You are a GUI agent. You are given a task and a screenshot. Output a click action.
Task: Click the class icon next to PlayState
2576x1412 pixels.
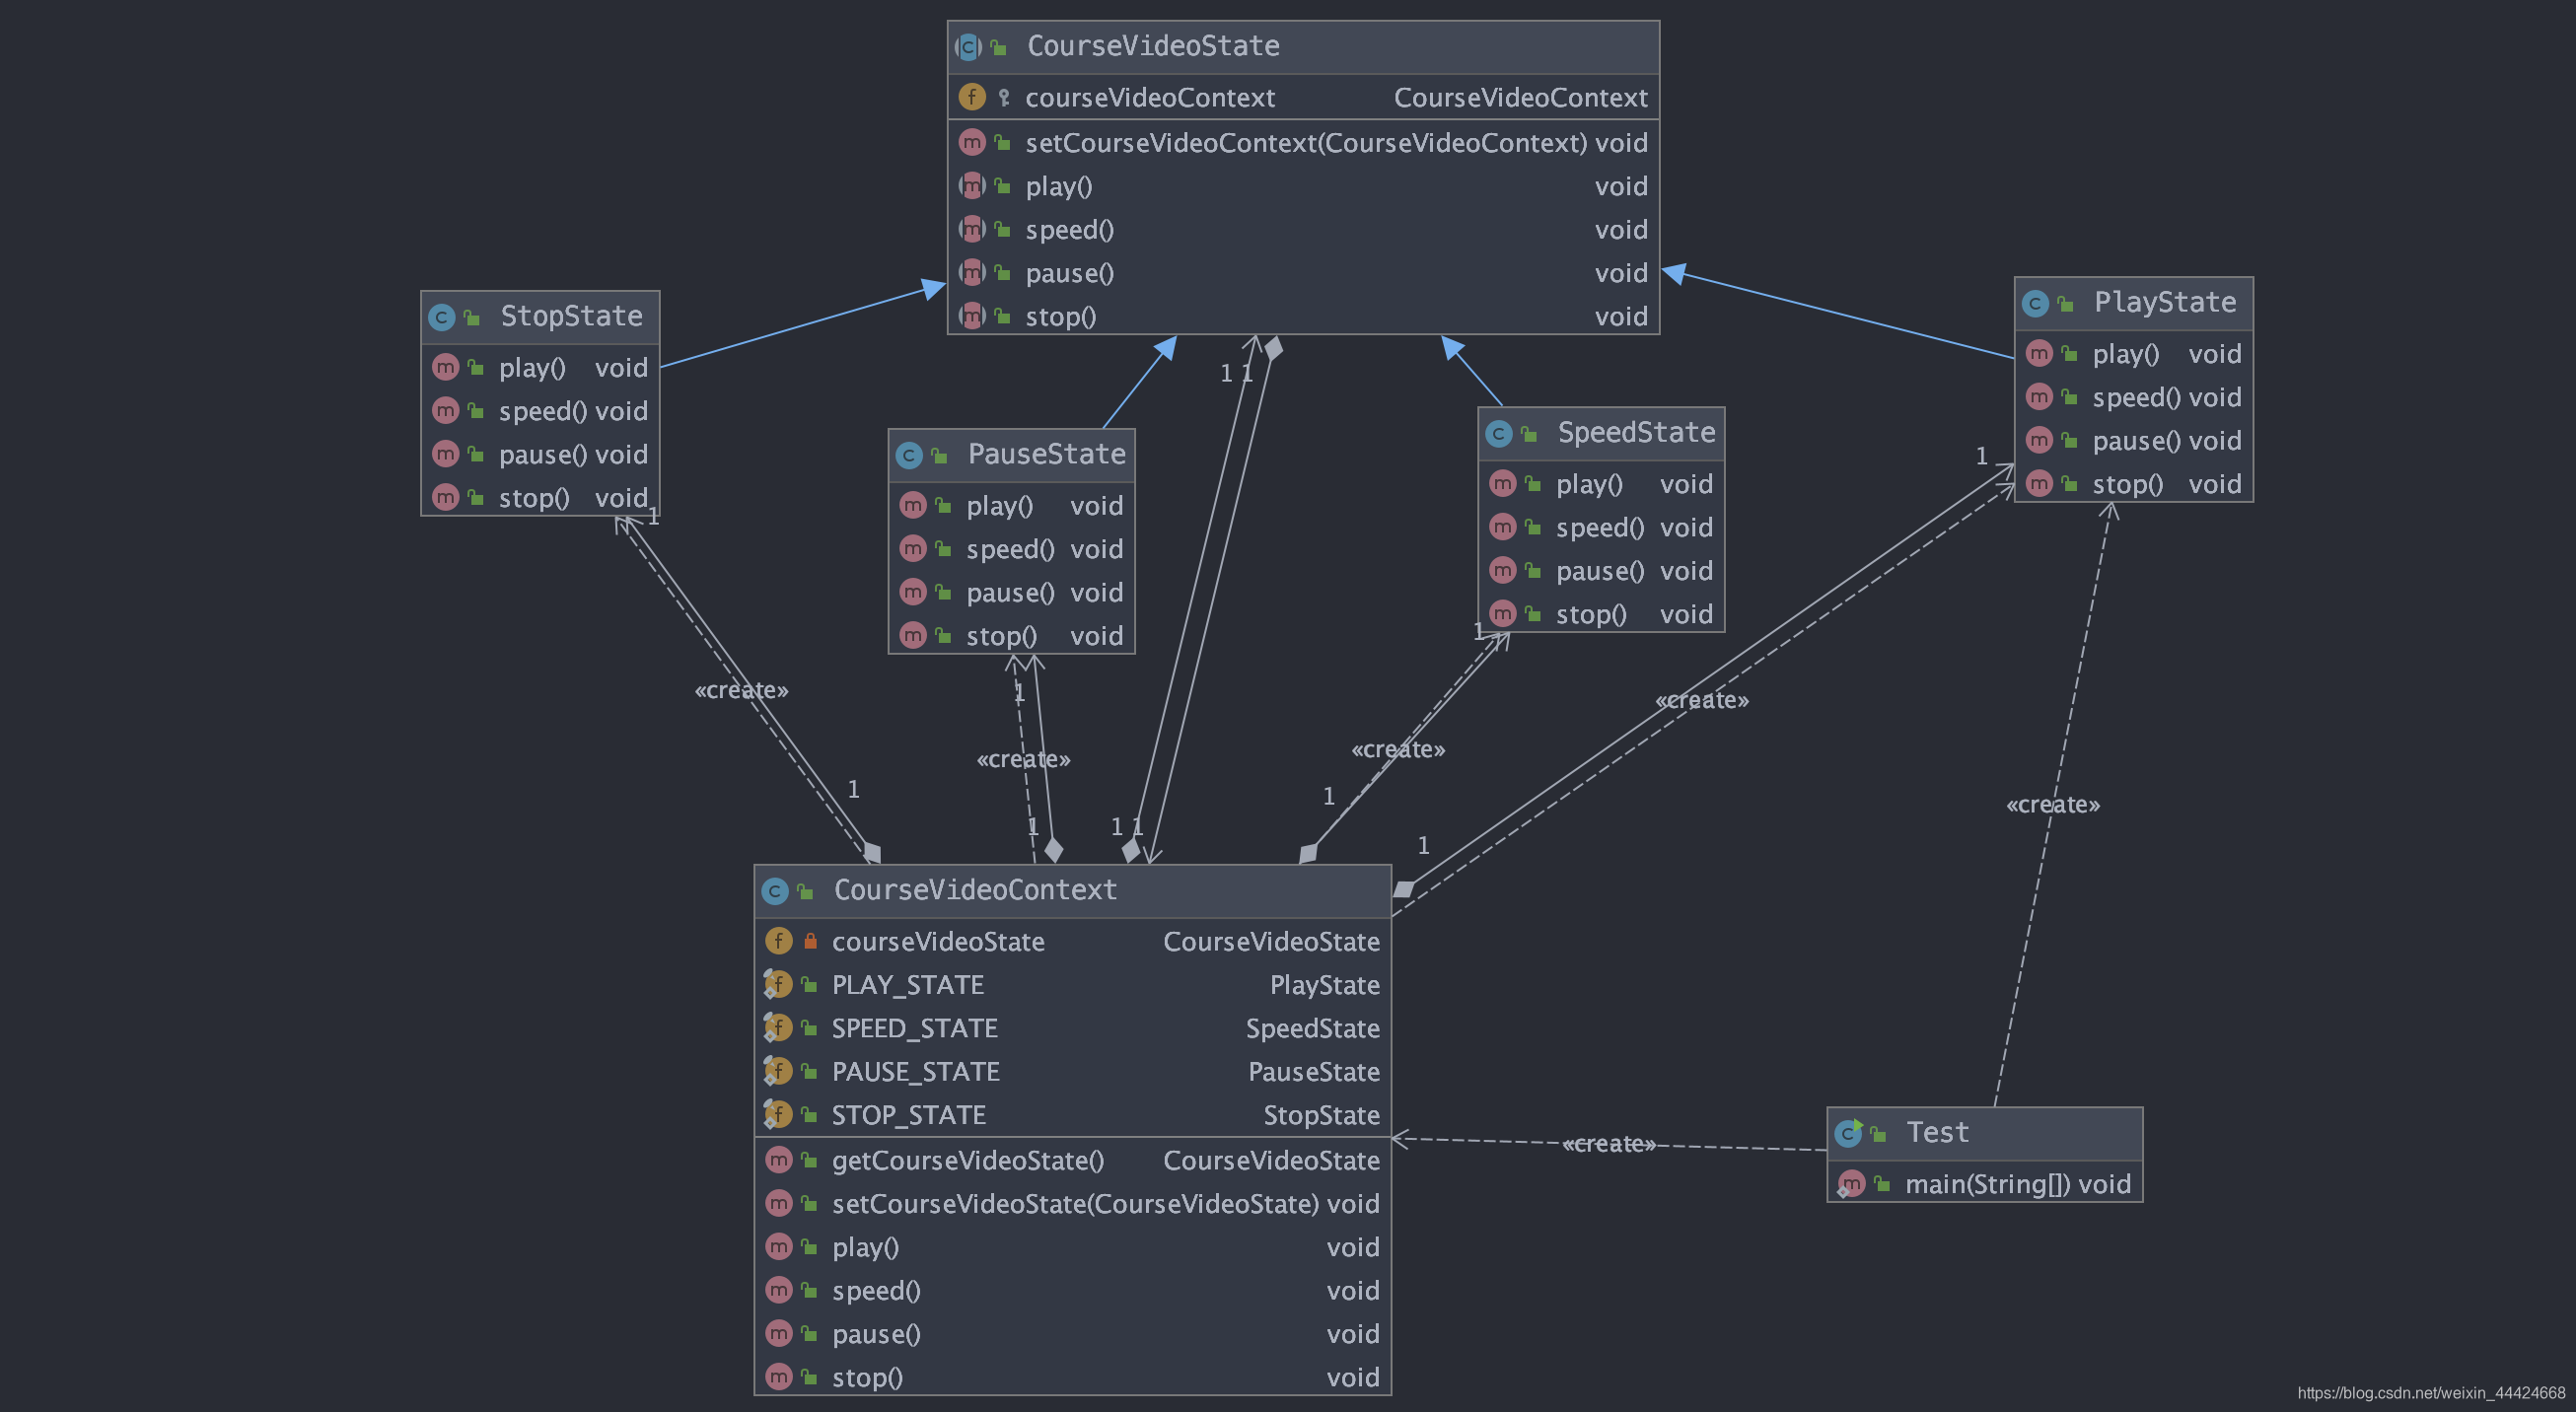pos(2035,304)
